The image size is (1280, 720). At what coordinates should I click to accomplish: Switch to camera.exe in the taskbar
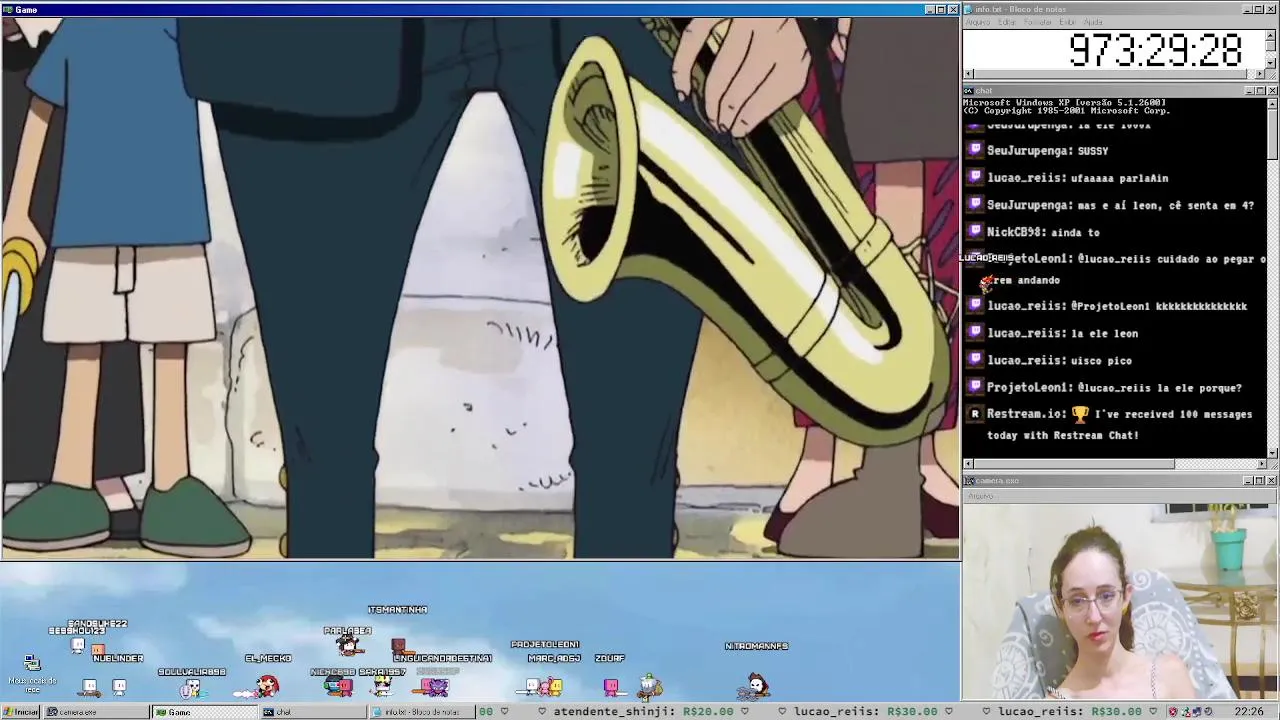click(97, 712)
